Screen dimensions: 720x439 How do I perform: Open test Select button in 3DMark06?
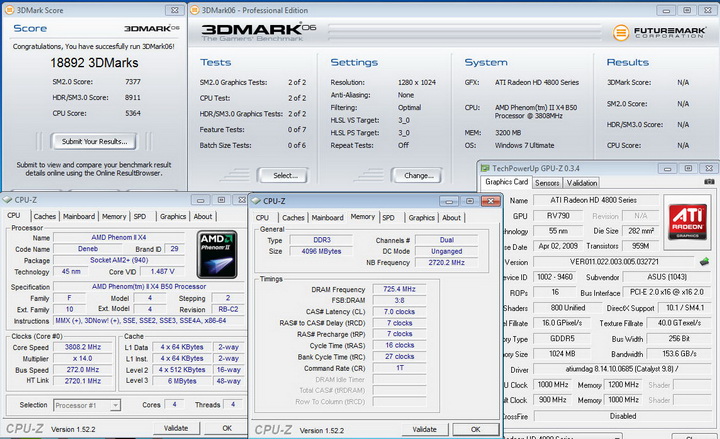[282, 175]
